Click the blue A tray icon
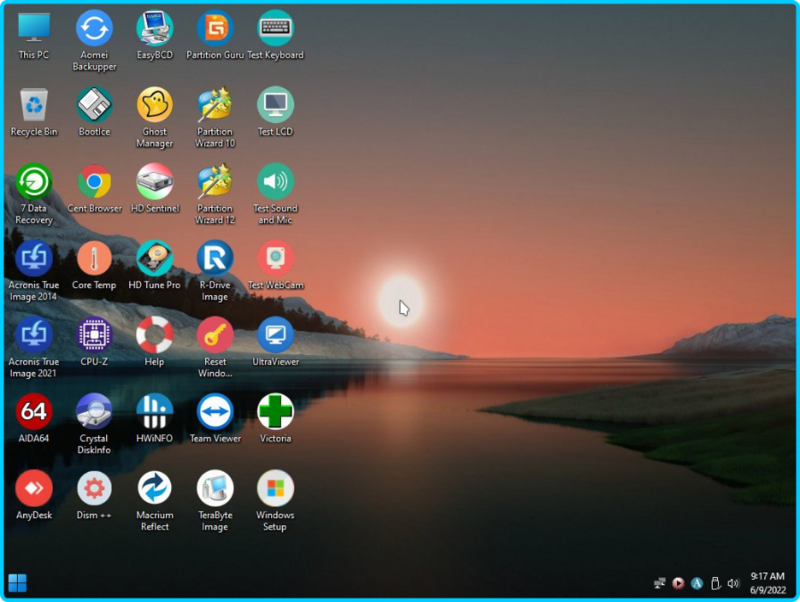The height and width of the screenshot is (602, 800). pyautogui.click(x=697, y=583)
